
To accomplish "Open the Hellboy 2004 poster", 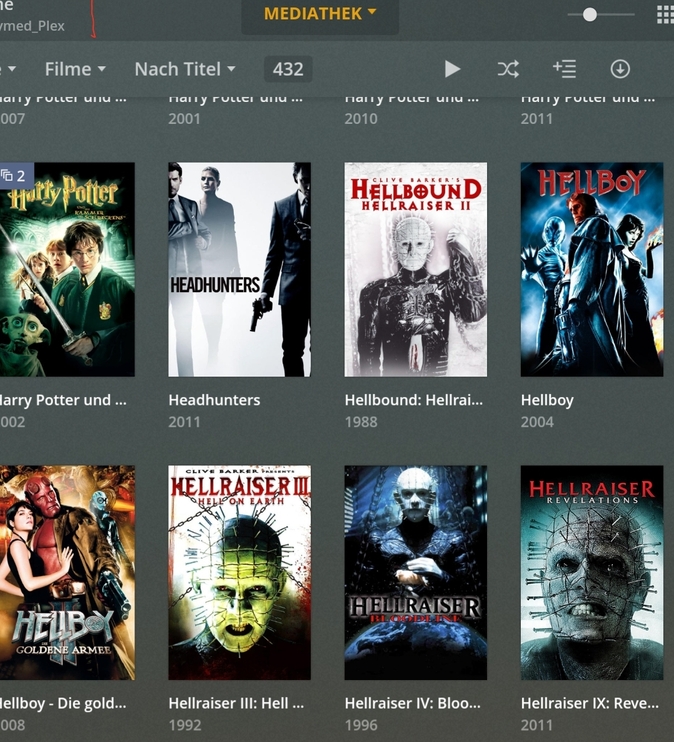I will [592, 270].
